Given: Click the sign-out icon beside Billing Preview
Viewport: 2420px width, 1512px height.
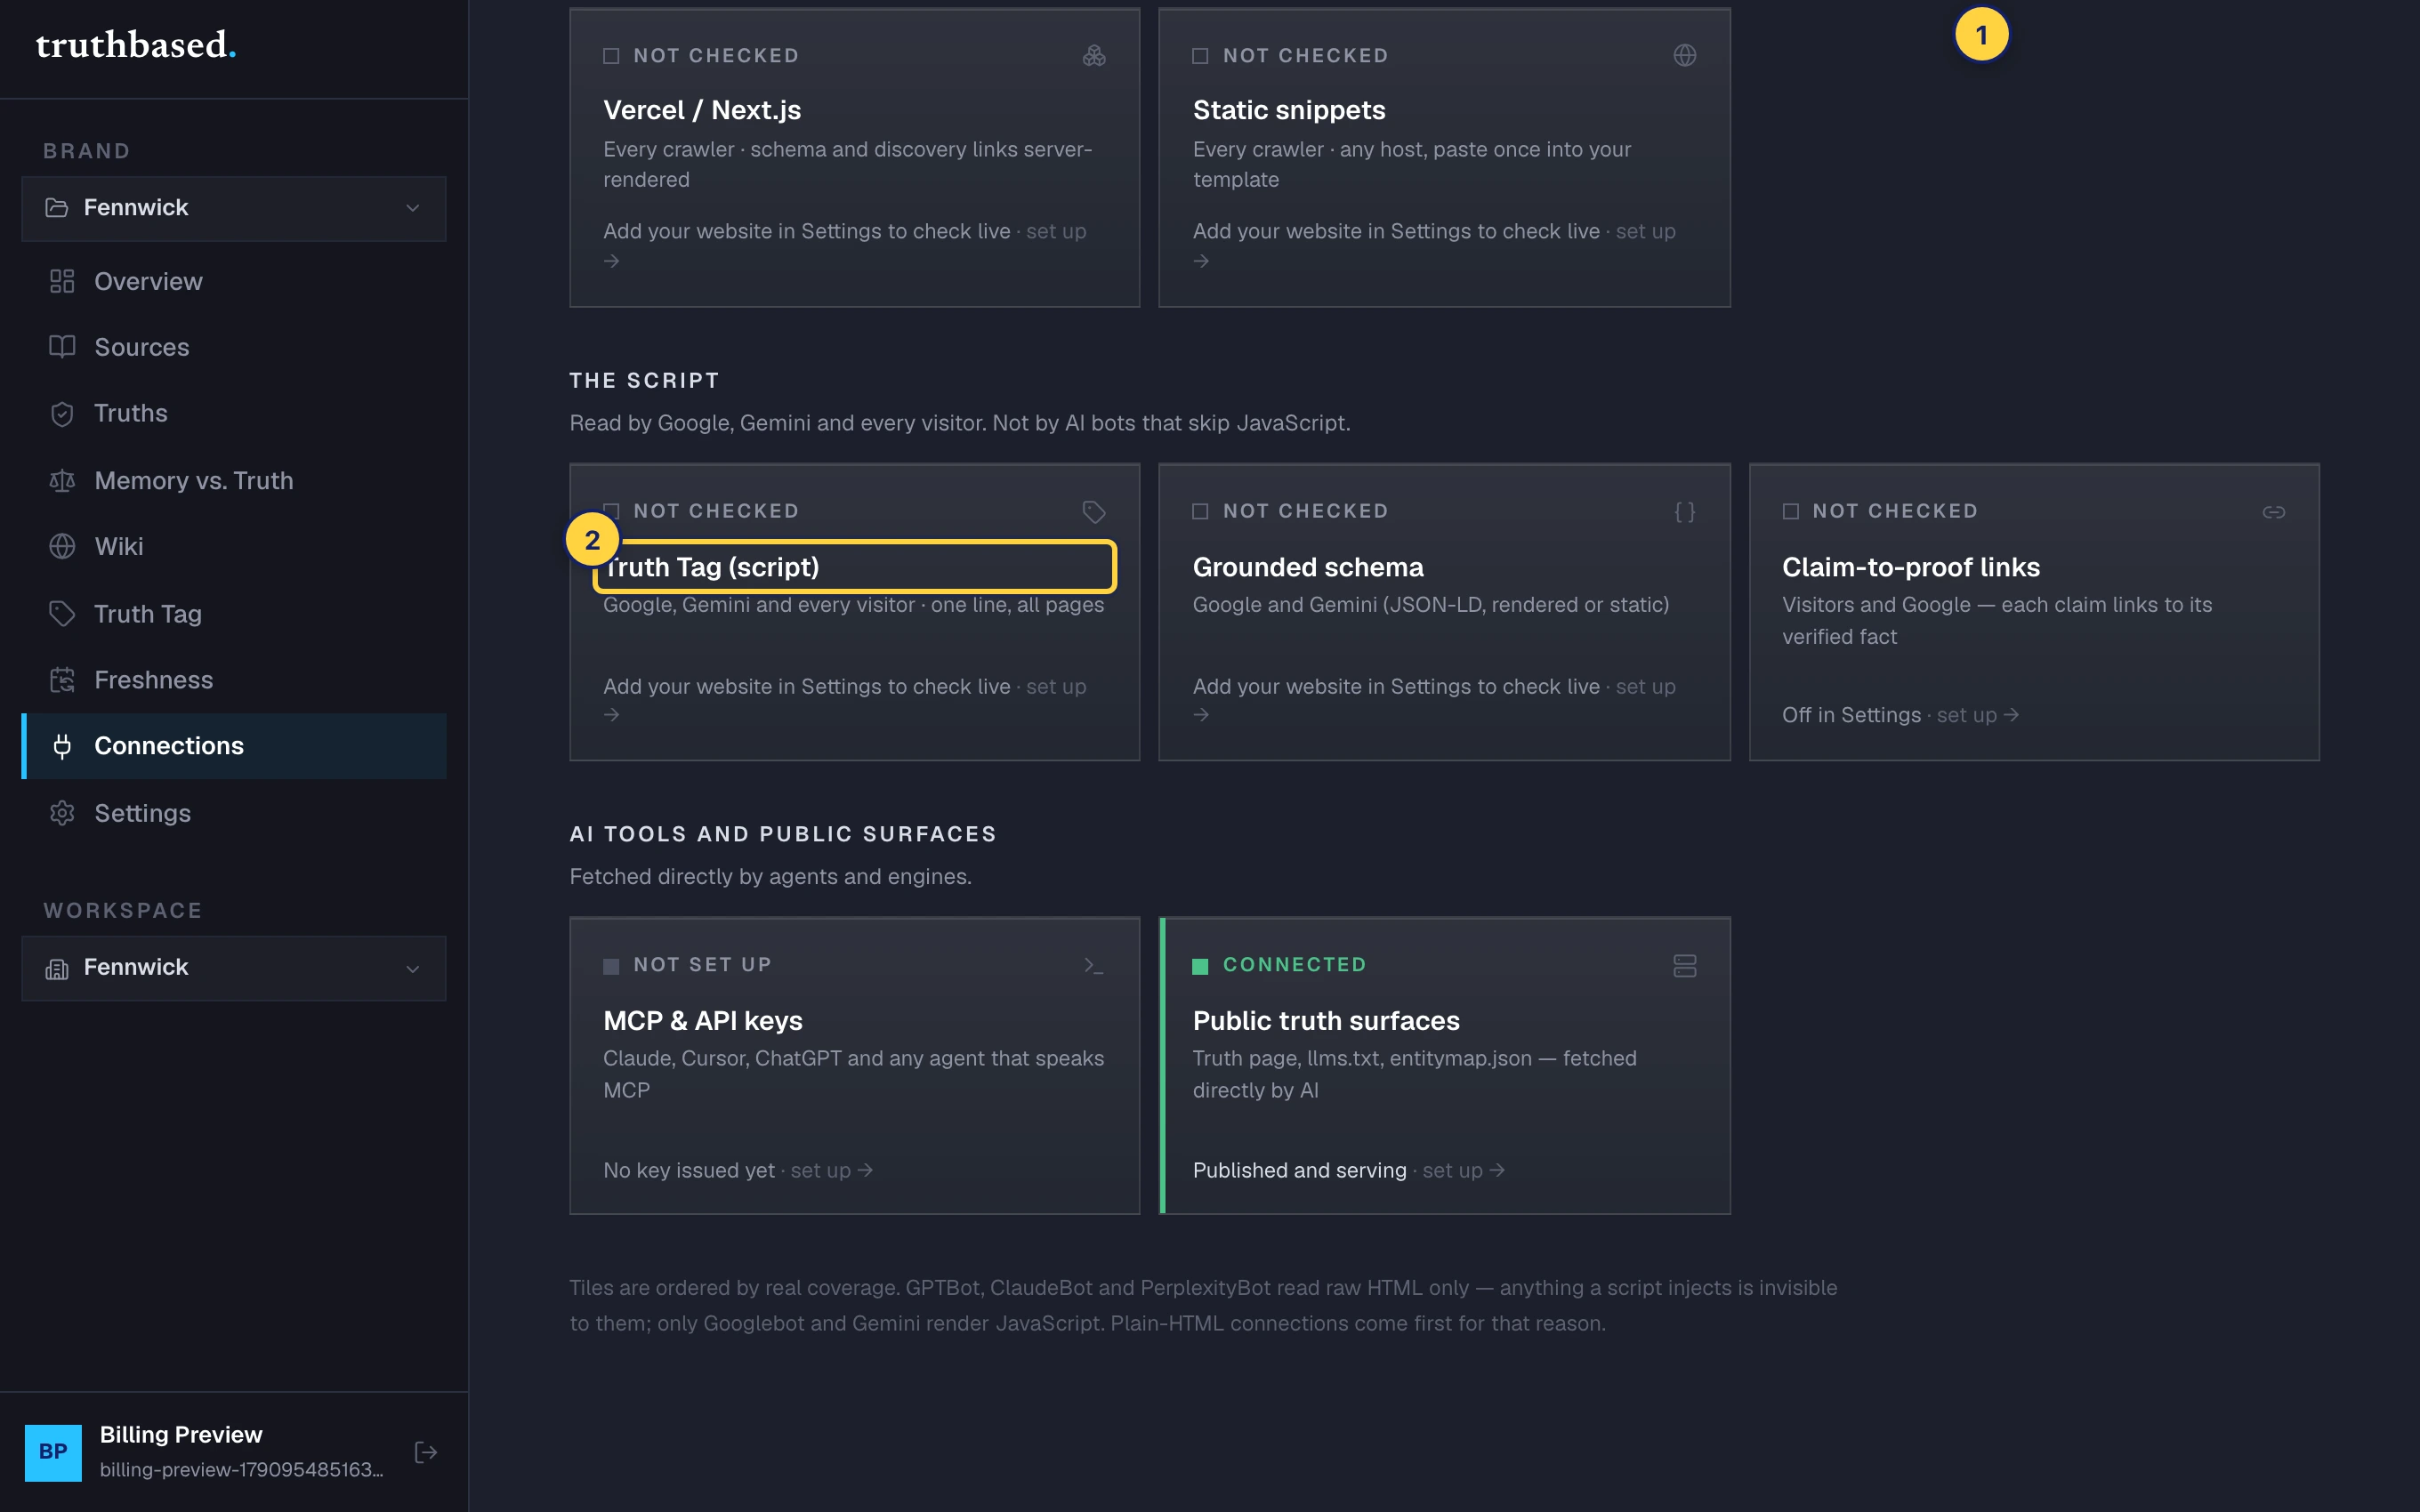Looking at the screenshot, I should pyautogui.click(x=426, y=1452).
